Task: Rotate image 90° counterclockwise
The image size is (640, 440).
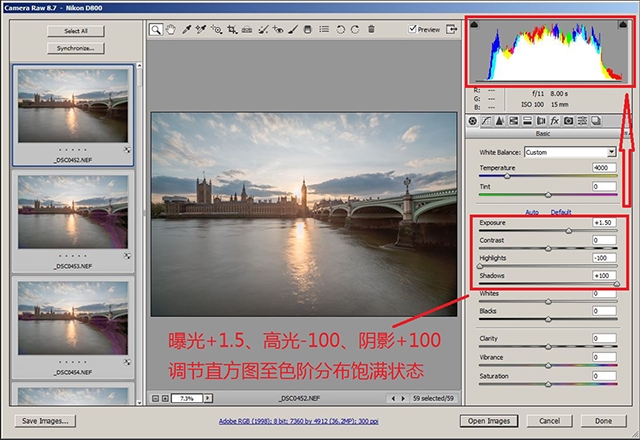Action: (x=341, y=30)
